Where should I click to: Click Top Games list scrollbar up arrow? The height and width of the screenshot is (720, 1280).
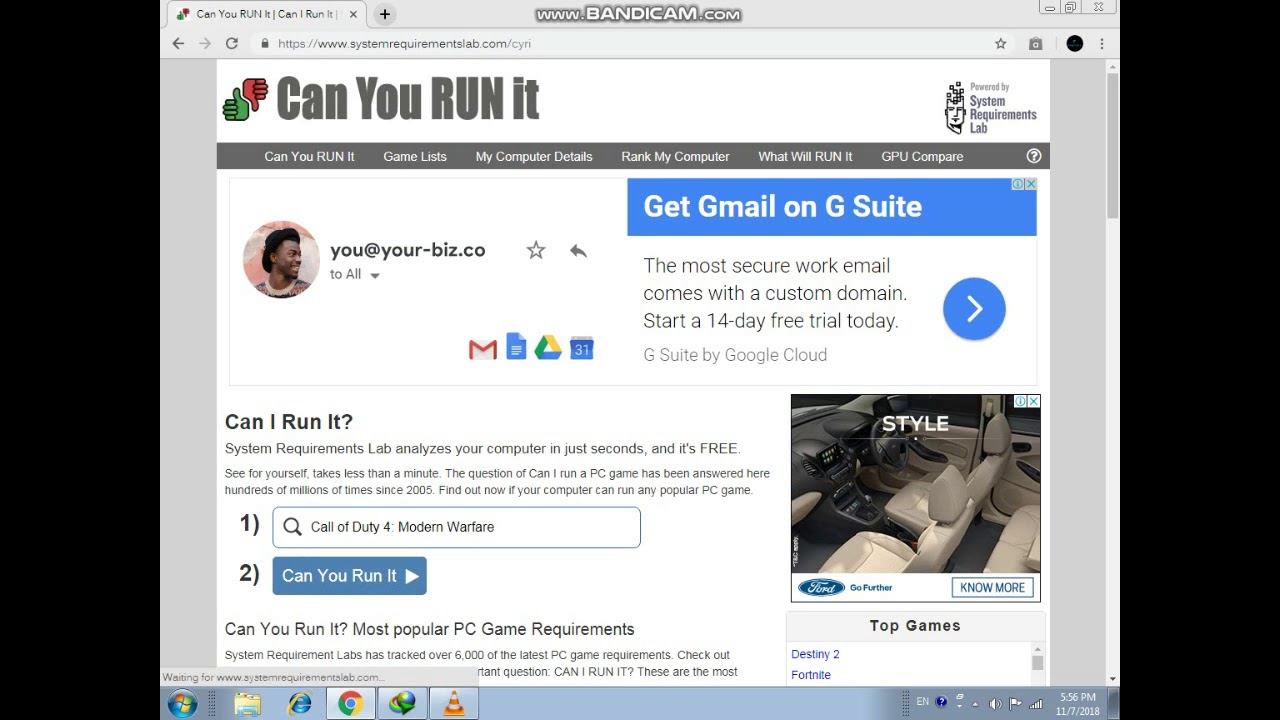pyautogui.click(x=1038, y=649)
